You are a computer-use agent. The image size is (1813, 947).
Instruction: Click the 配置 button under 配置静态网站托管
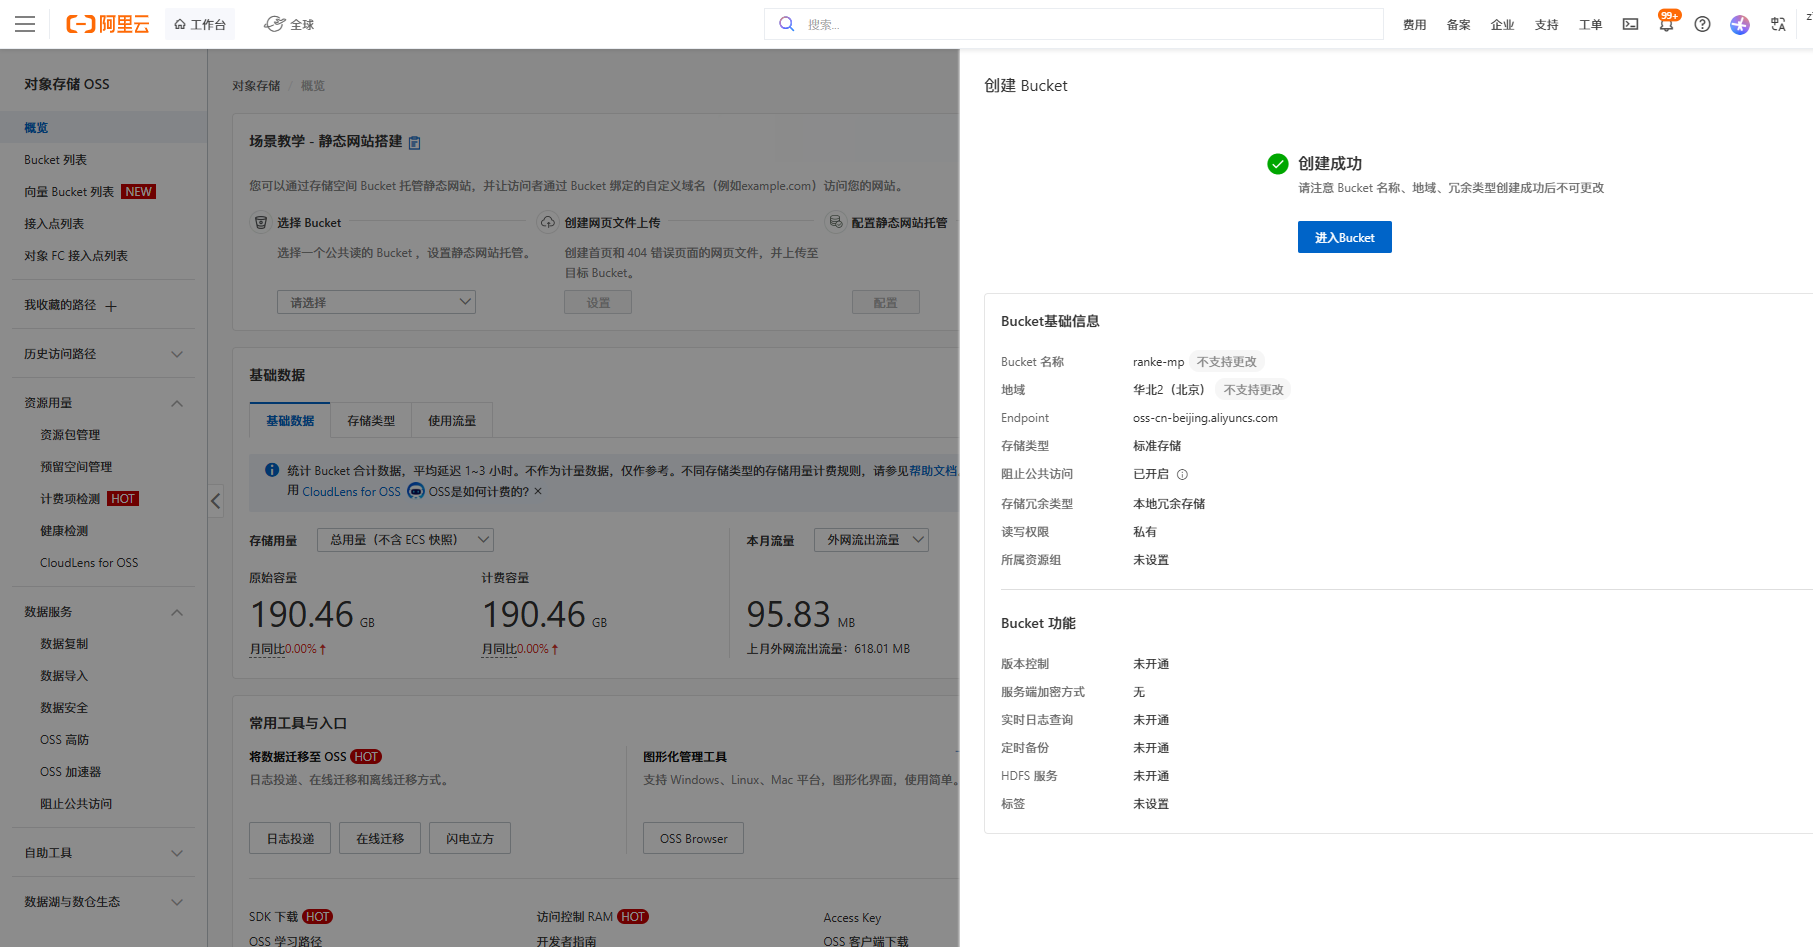coord(885,302)
